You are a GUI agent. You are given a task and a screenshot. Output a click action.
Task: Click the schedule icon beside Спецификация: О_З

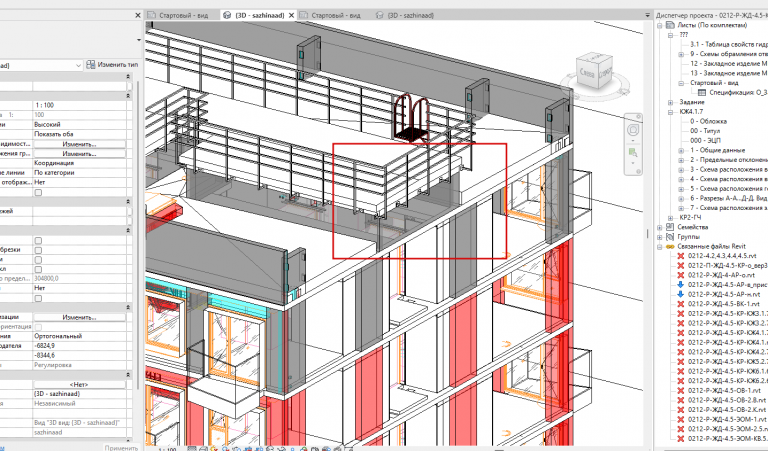pos(701,93)
